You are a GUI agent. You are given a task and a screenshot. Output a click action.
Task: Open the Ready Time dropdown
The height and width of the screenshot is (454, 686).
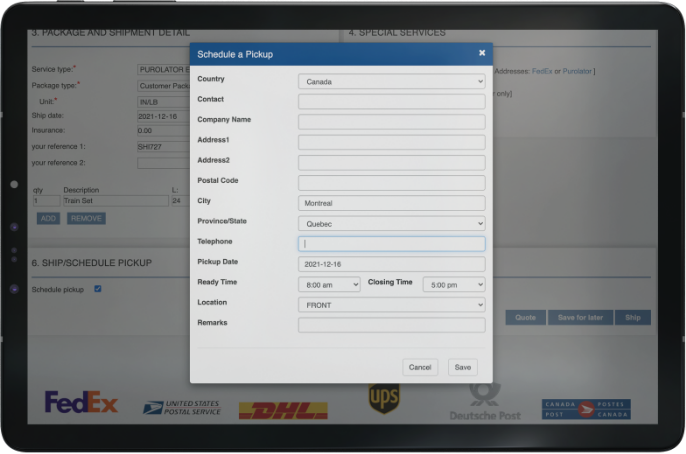pyautogui.click(x=329, y=284)
